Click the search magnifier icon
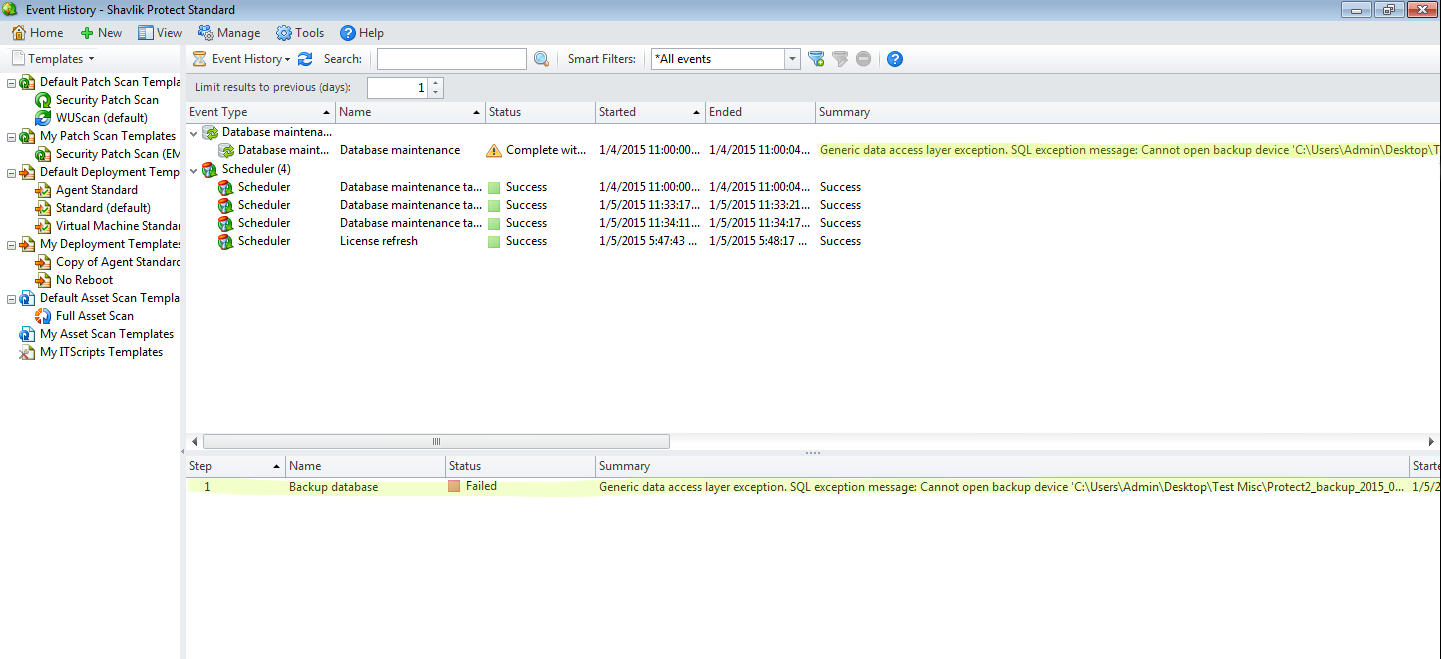This screenshot has height=659, width=1441. 541,59
